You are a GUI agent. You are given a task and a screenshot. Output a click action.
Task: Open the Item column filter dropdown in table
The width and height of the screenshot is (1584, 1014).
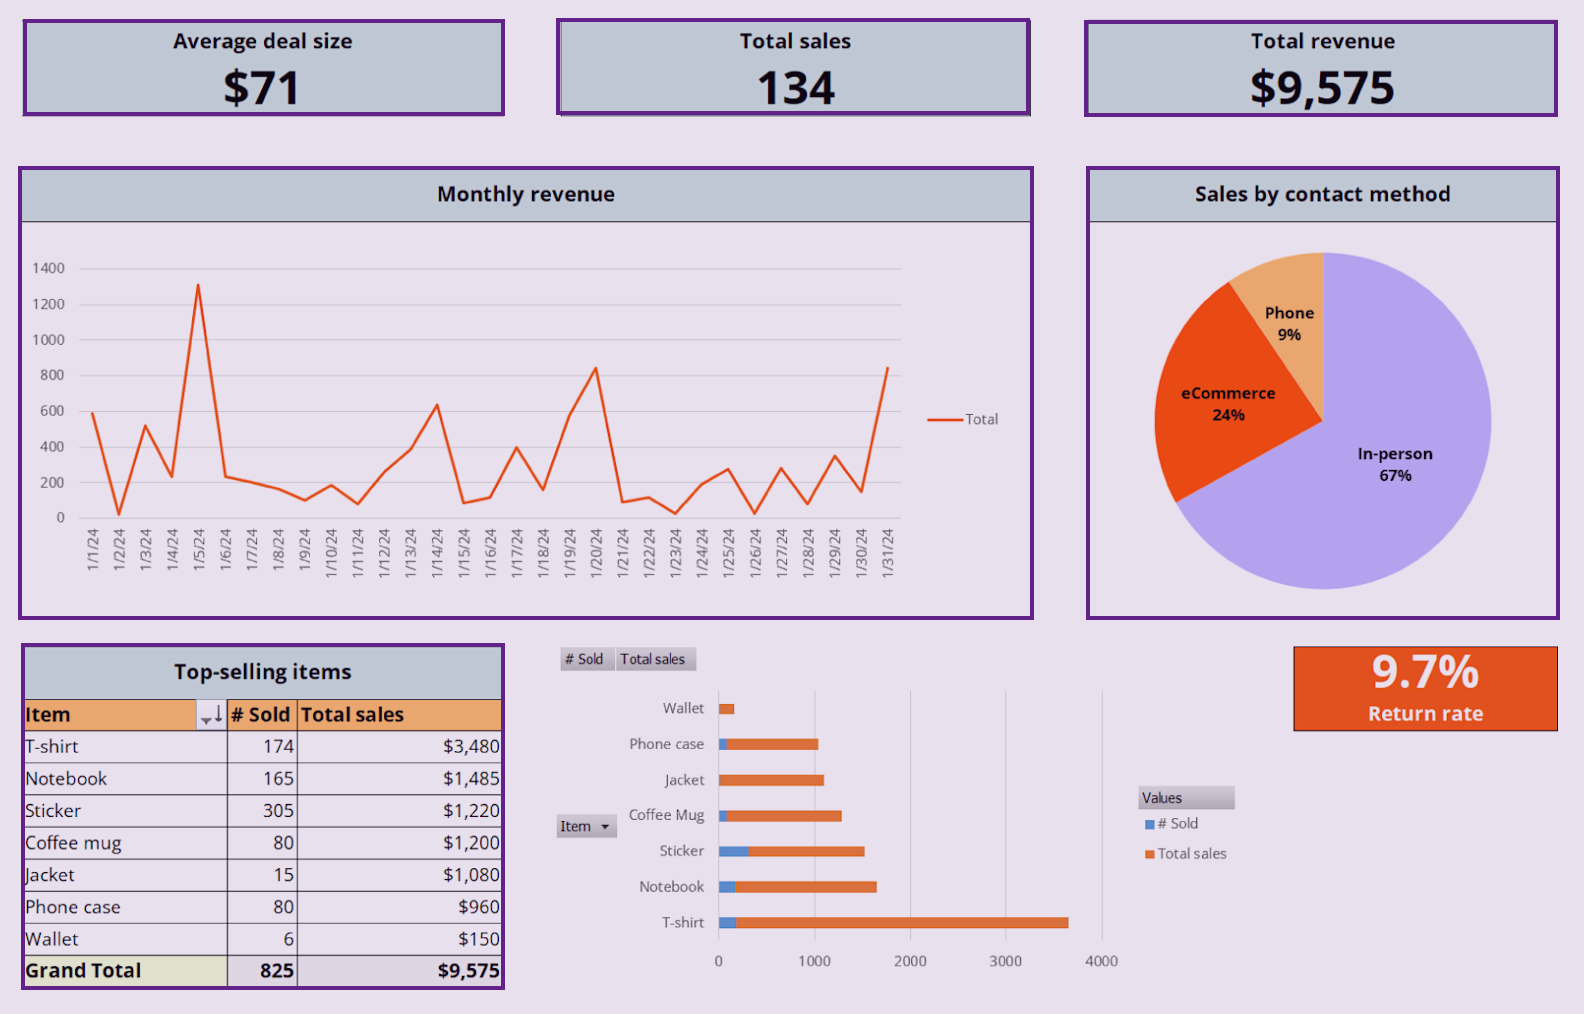click(x=211, y=715)
